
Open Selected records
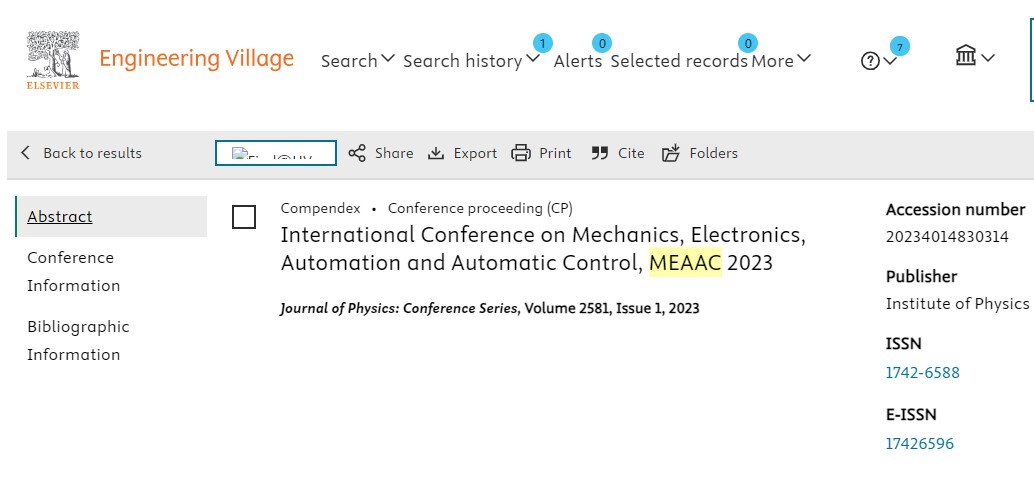pos(679,61)
